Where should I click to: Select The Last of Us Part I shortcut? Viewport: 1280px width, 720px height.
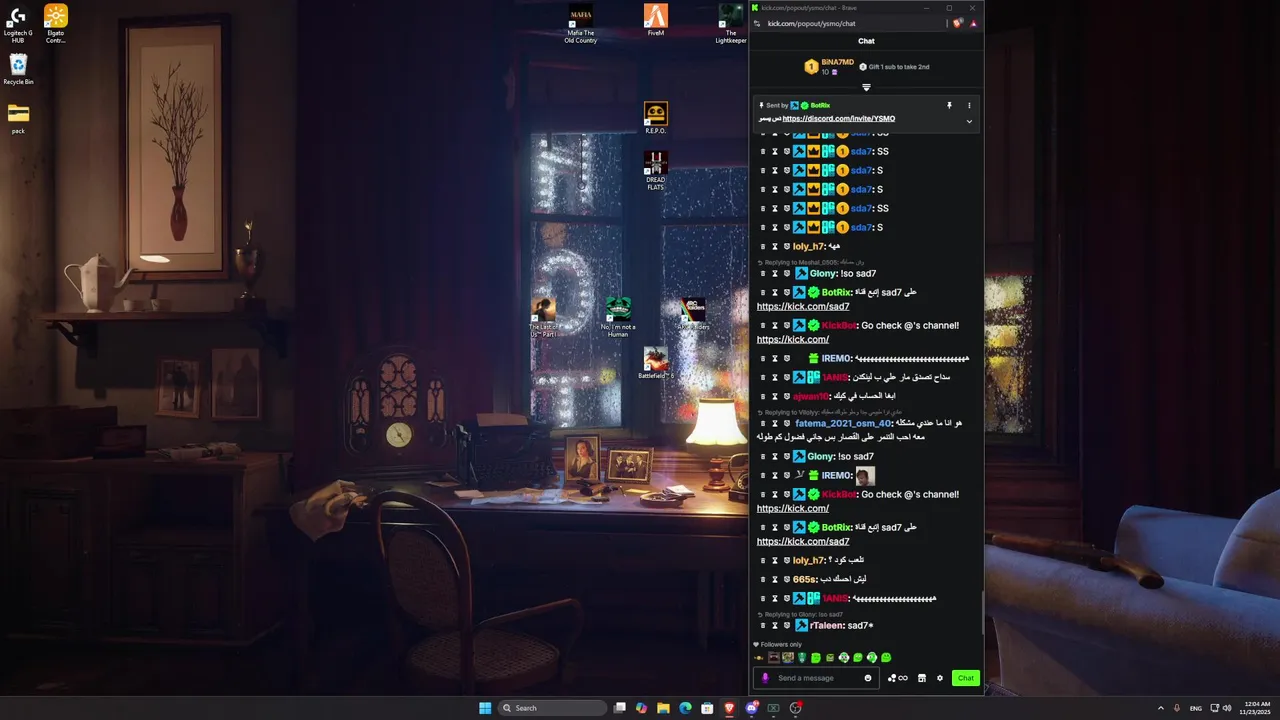[543, 318]
